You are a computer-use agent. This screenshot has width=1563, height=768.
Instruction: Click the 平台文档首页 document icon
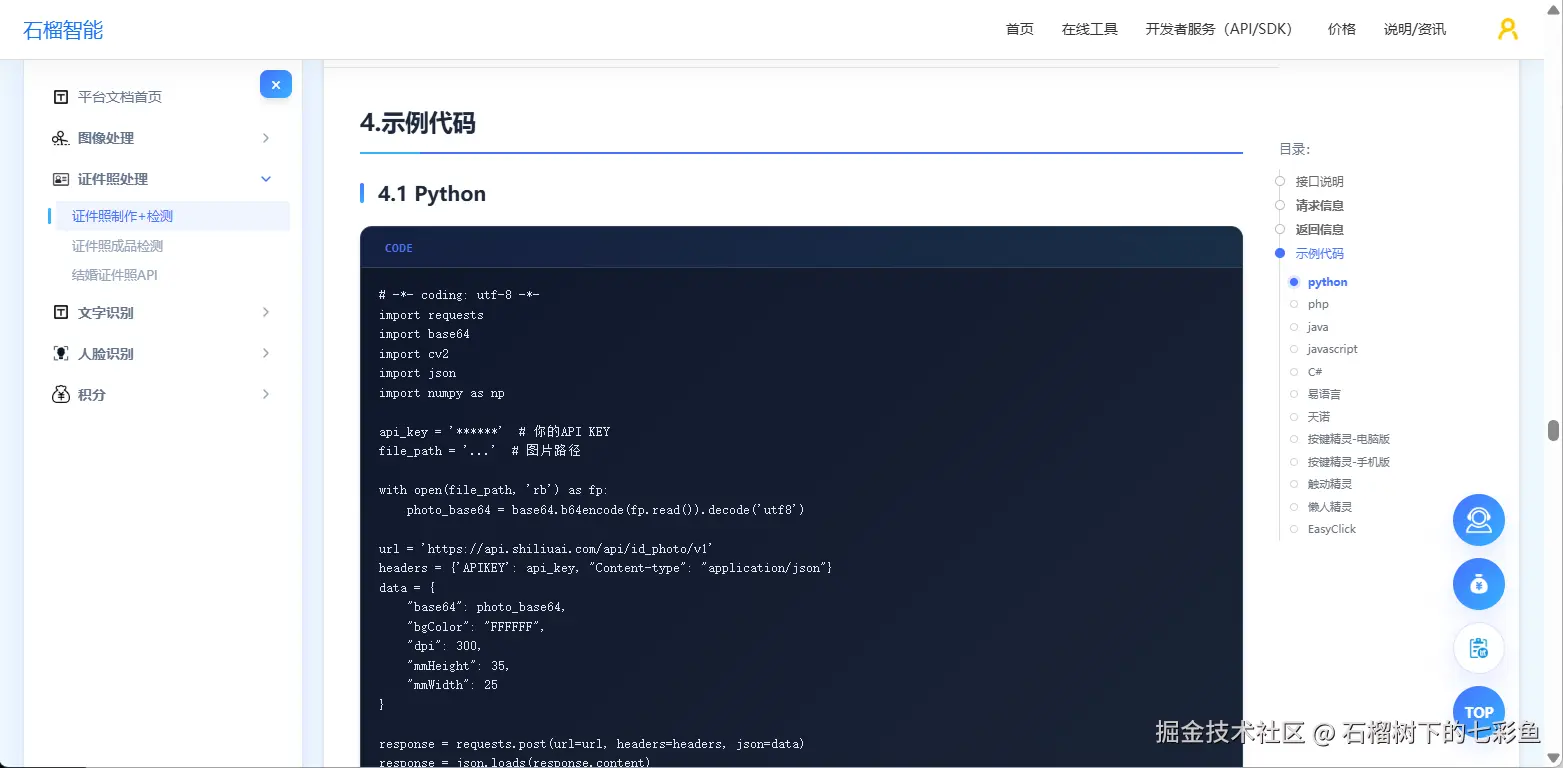pos(61,97)
